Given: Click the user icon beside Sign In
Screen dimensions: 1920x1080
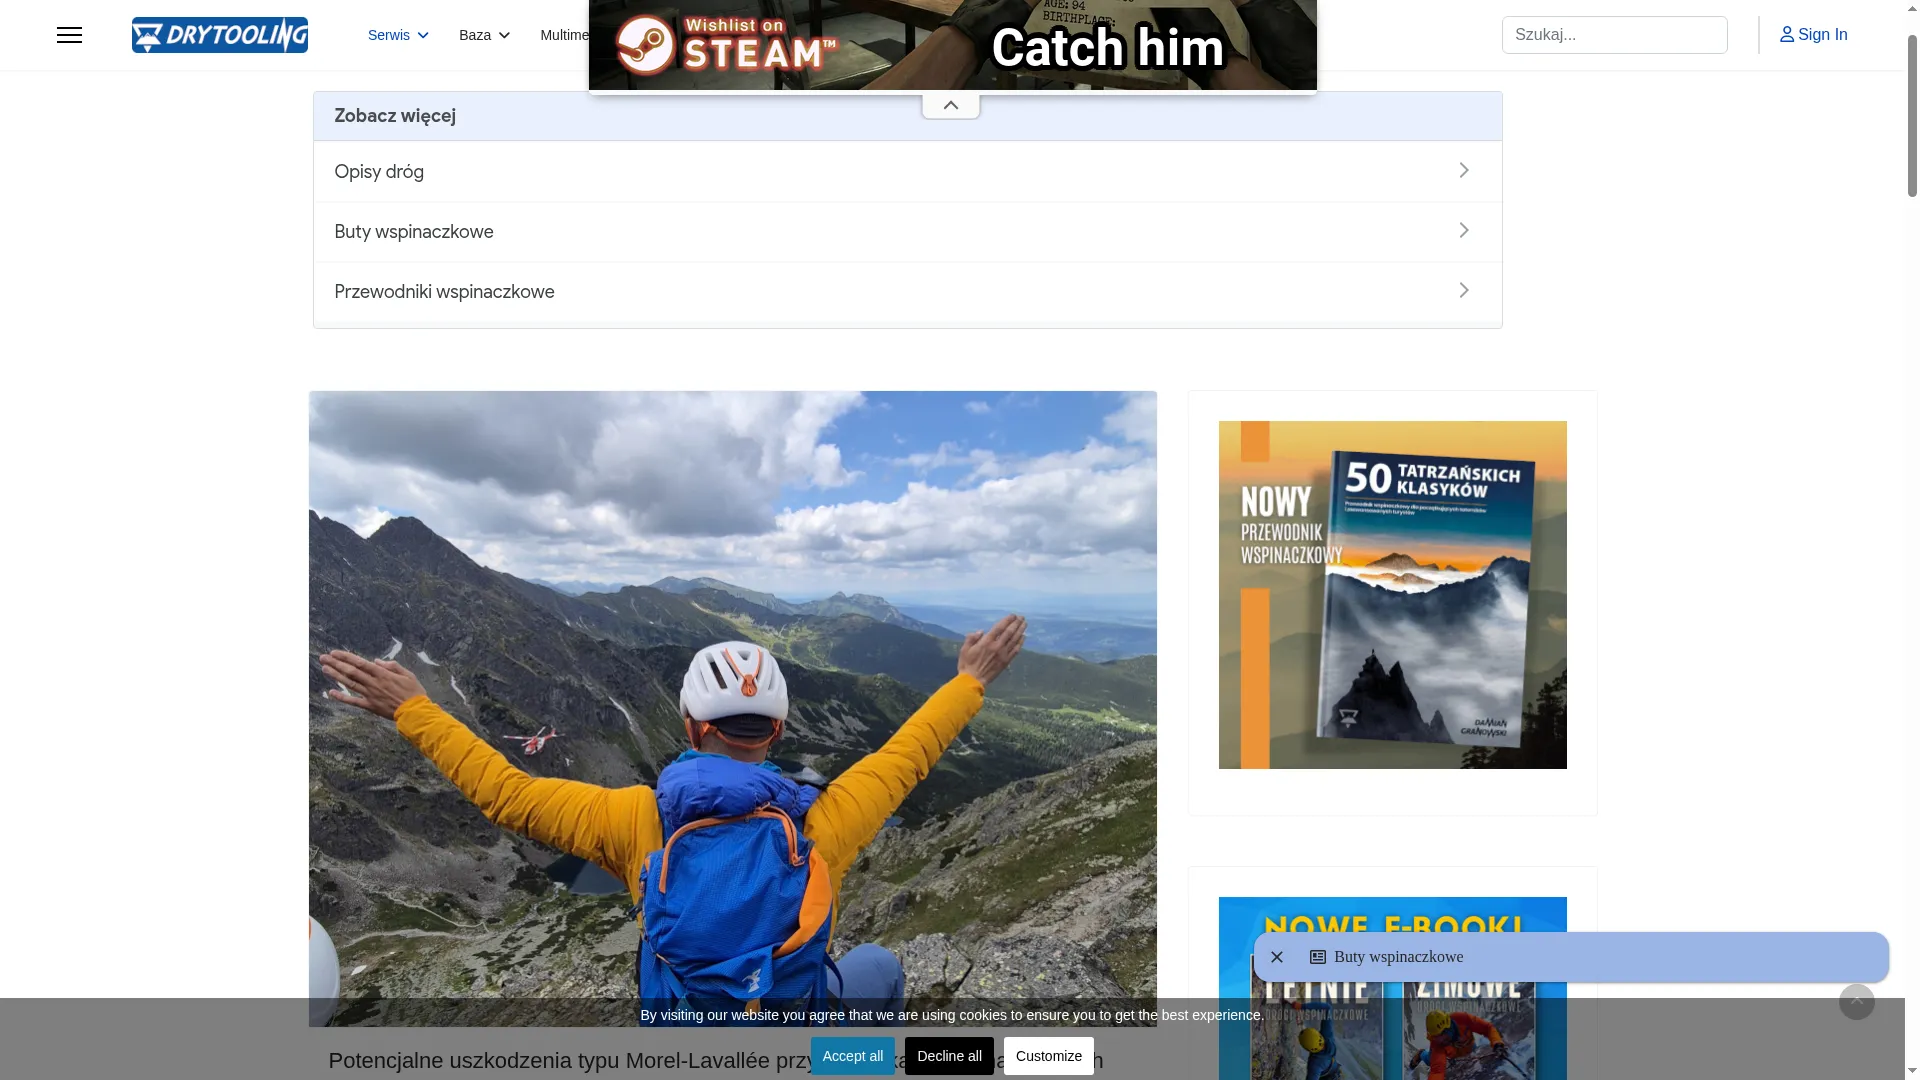Looking at the screenshot, I should pyautogui.click(x=1787, y=35).
